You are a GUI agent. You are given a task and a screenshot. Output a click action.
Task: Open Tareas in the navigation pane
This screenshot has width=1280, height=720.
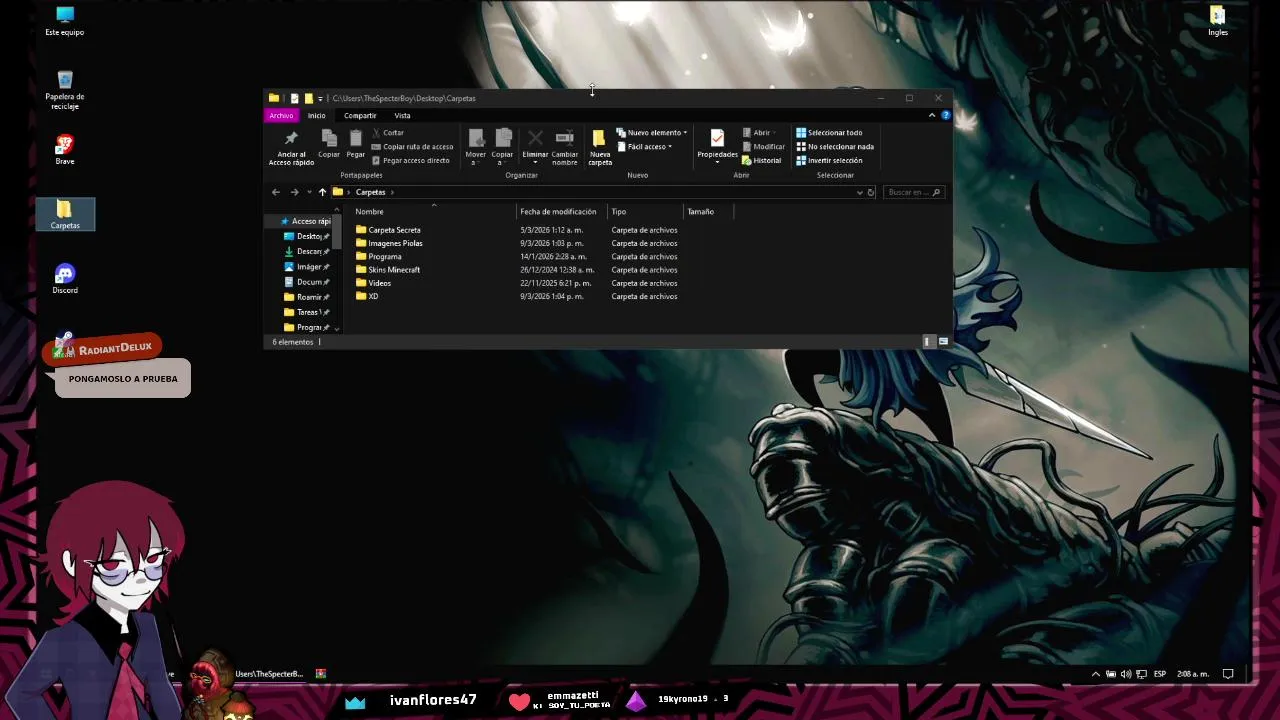306,312
